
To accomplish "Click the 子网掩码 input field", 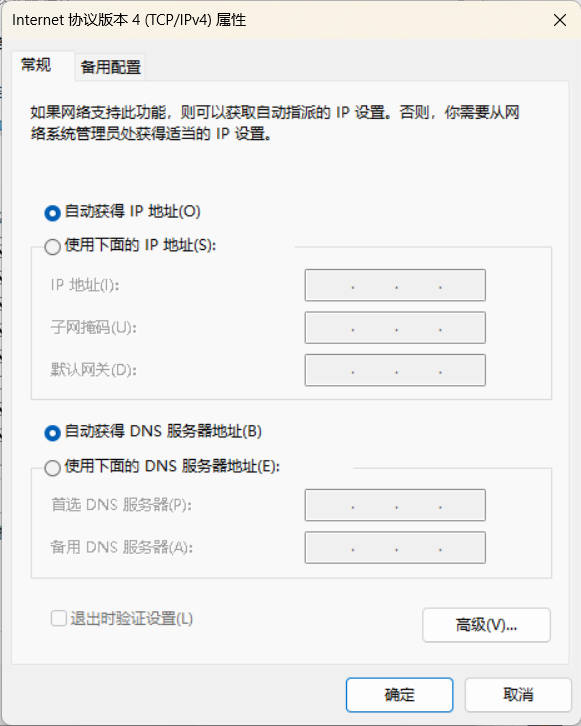I will [395, 328].
